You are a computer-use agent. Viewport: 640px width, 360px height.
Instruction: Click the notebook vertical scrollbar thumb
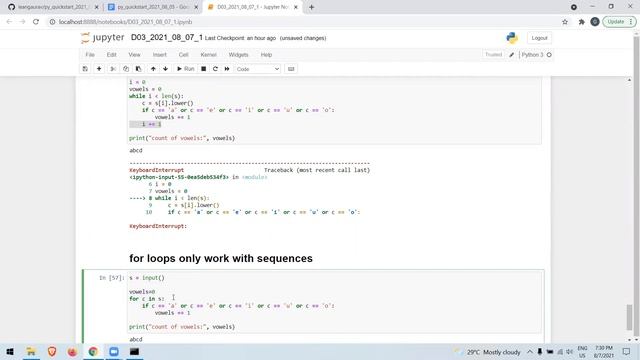pos(629,317)
